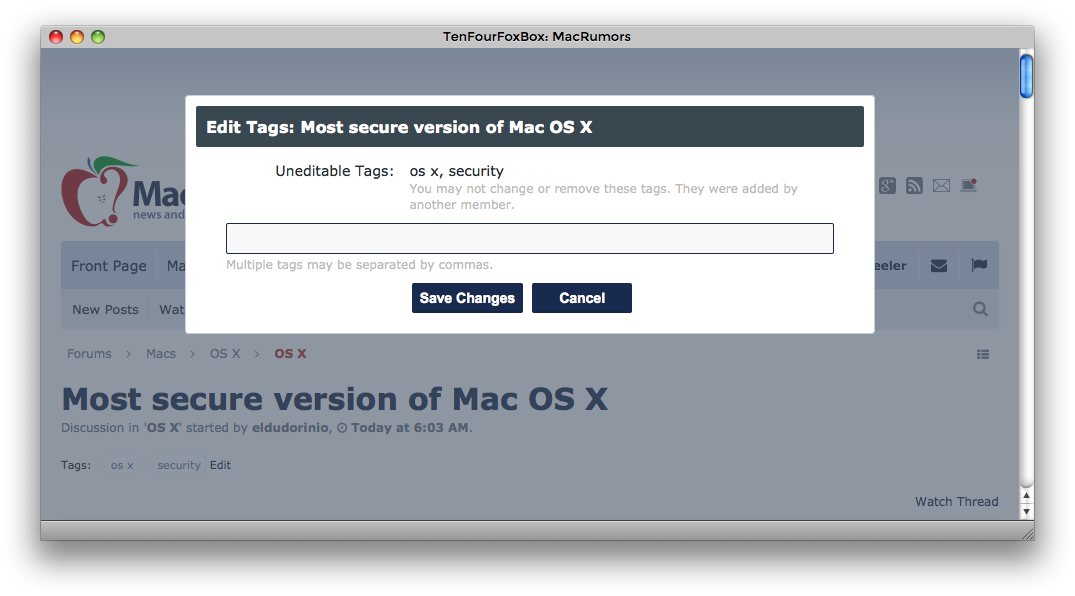
Task: Open the RSS feed icon
Action: click(914, 186)
